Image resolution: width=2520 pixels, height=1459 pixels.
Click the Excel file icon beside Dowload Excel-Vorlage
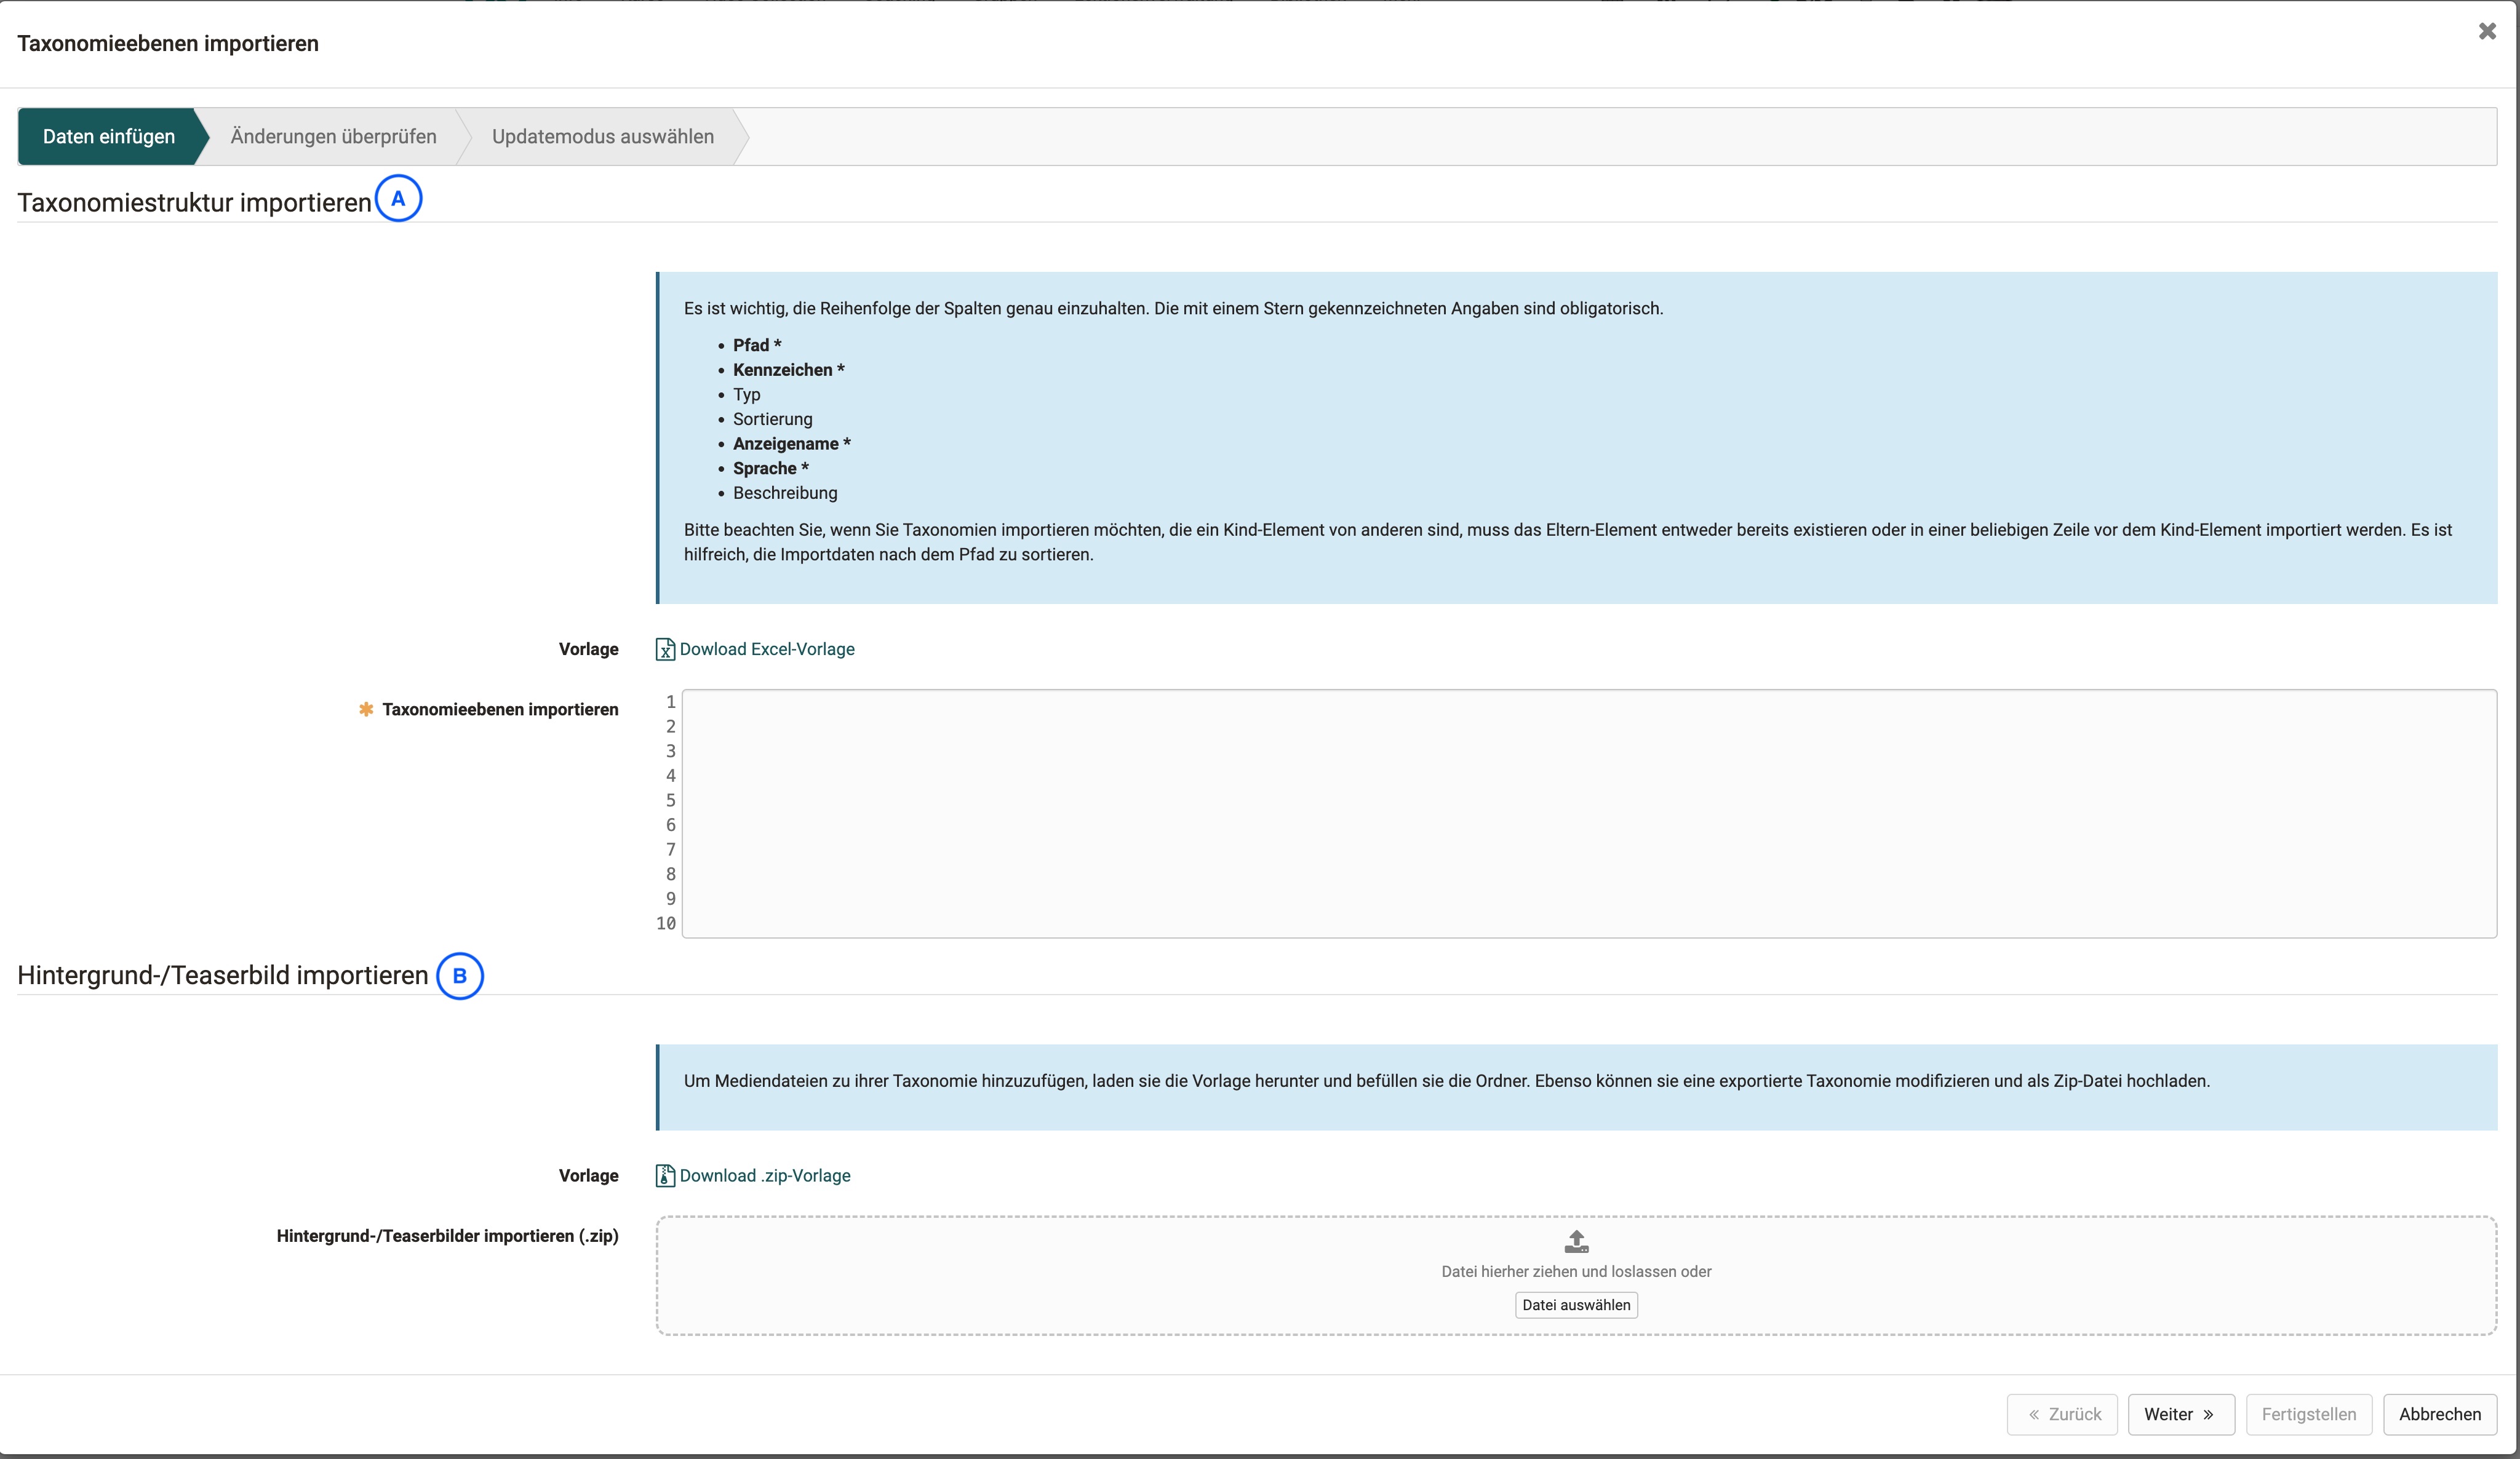pos(665,650)
